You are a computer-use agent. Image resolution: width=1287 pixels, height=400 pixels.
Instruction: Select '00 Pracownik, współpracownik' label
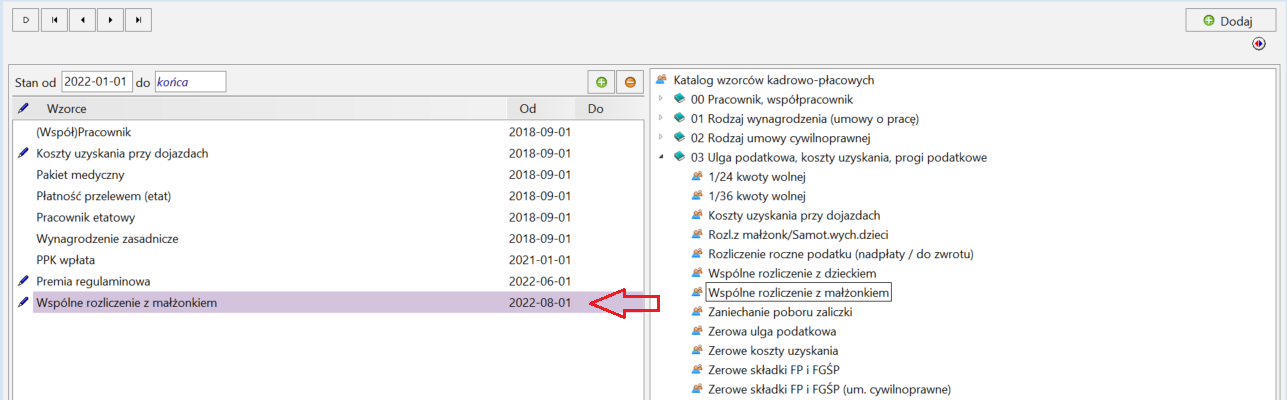772,99
